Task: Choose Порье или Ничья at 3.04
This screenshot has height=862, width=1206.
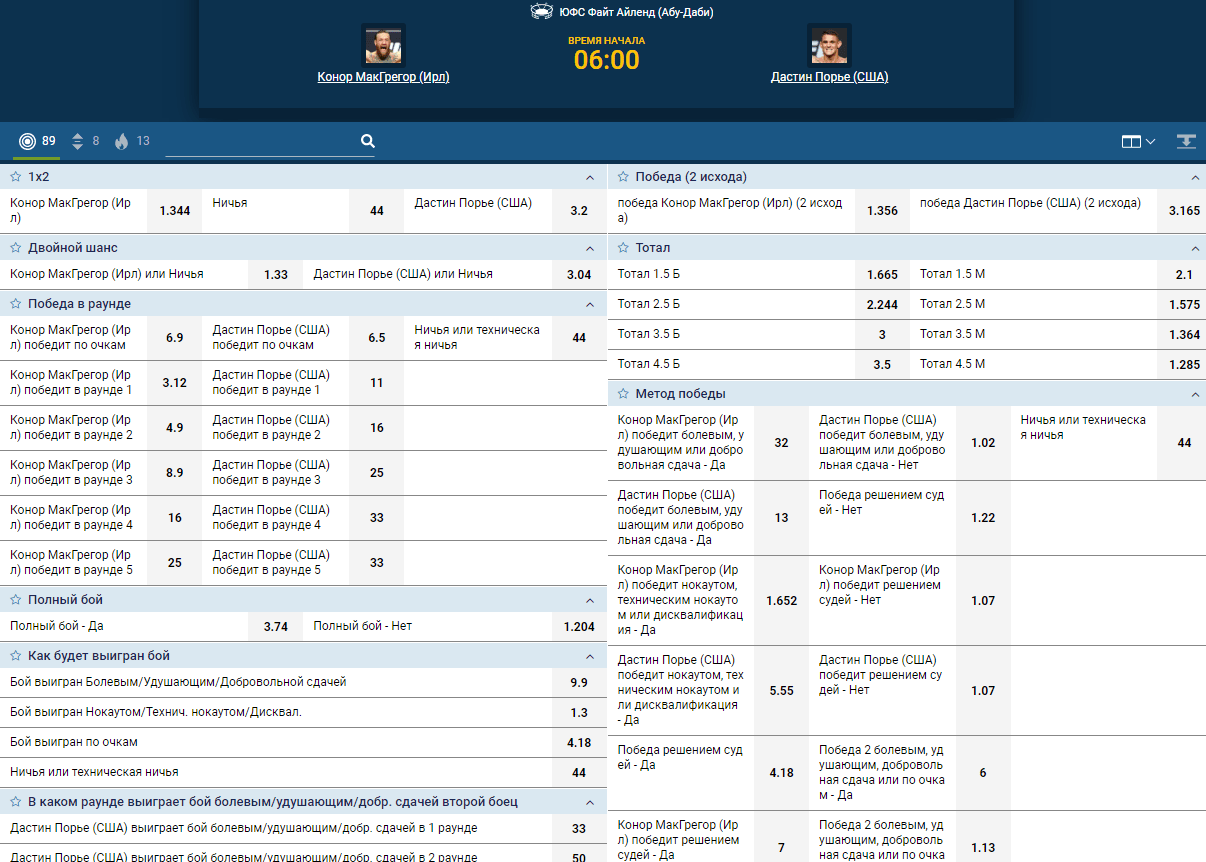Action: 579,275
